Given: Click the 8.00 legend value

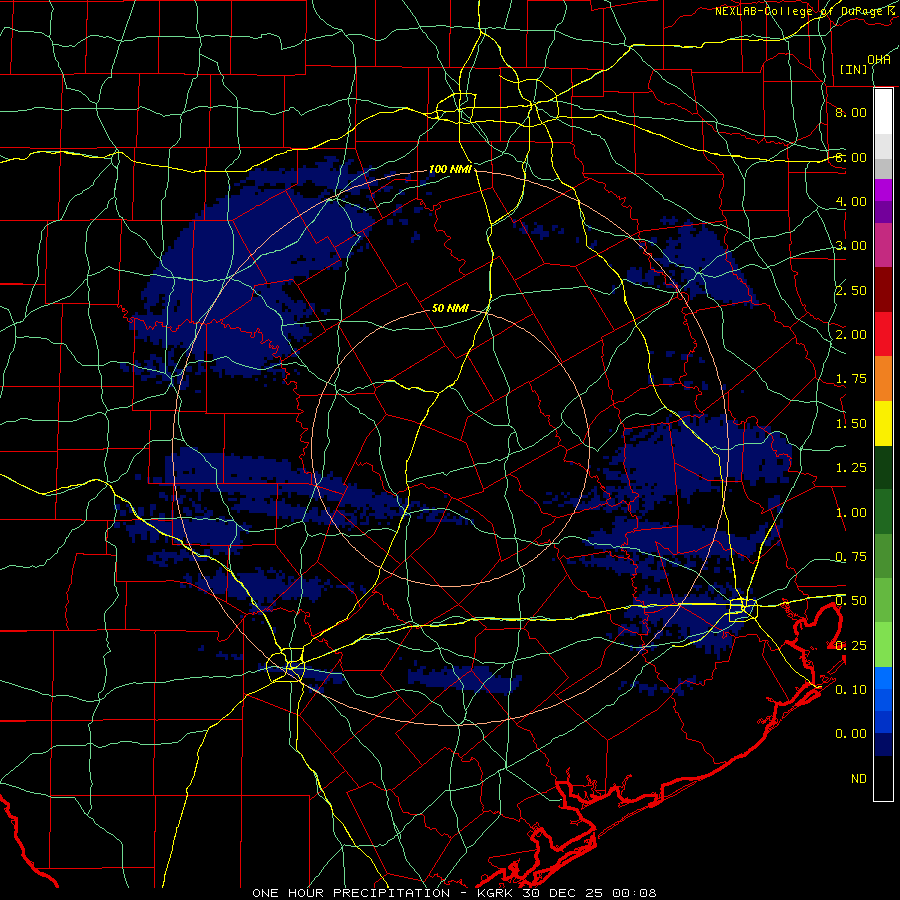Looking at the screenshot, I should [850, 112].
